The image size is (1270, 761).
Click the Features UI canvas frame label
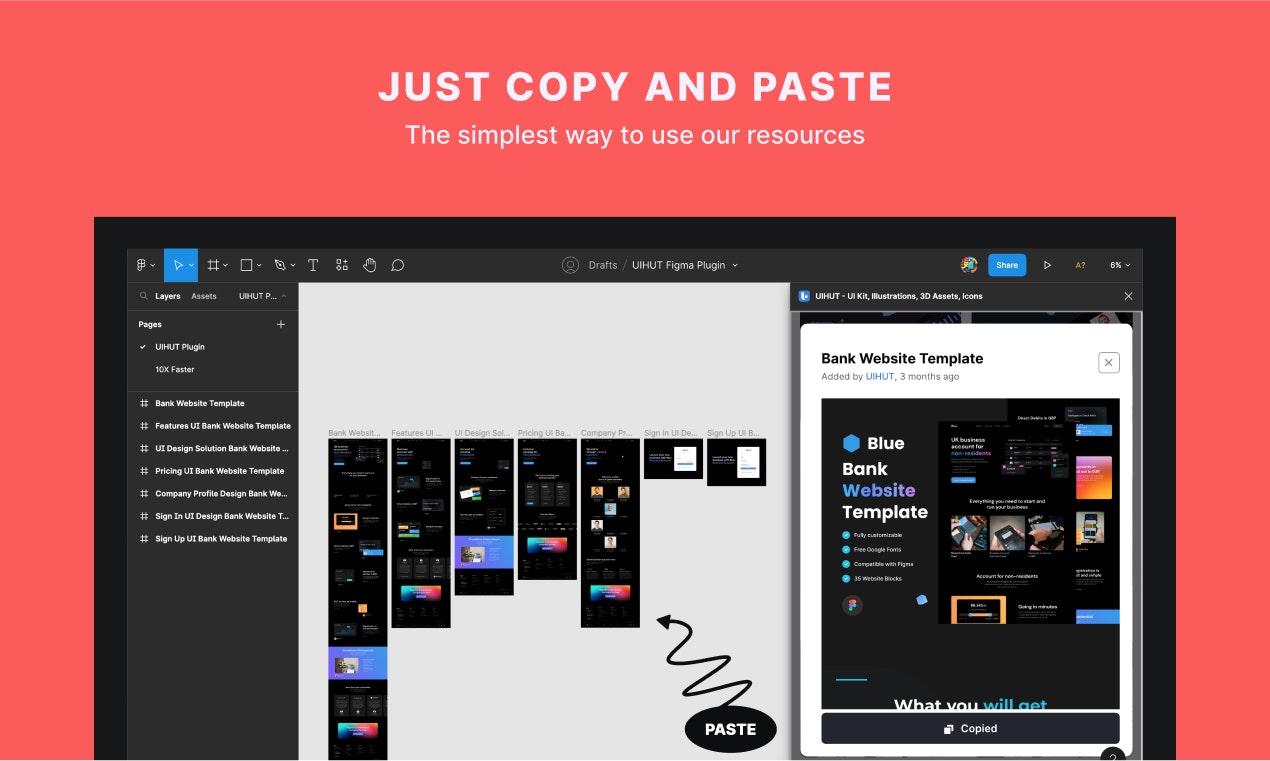[416, 433]
